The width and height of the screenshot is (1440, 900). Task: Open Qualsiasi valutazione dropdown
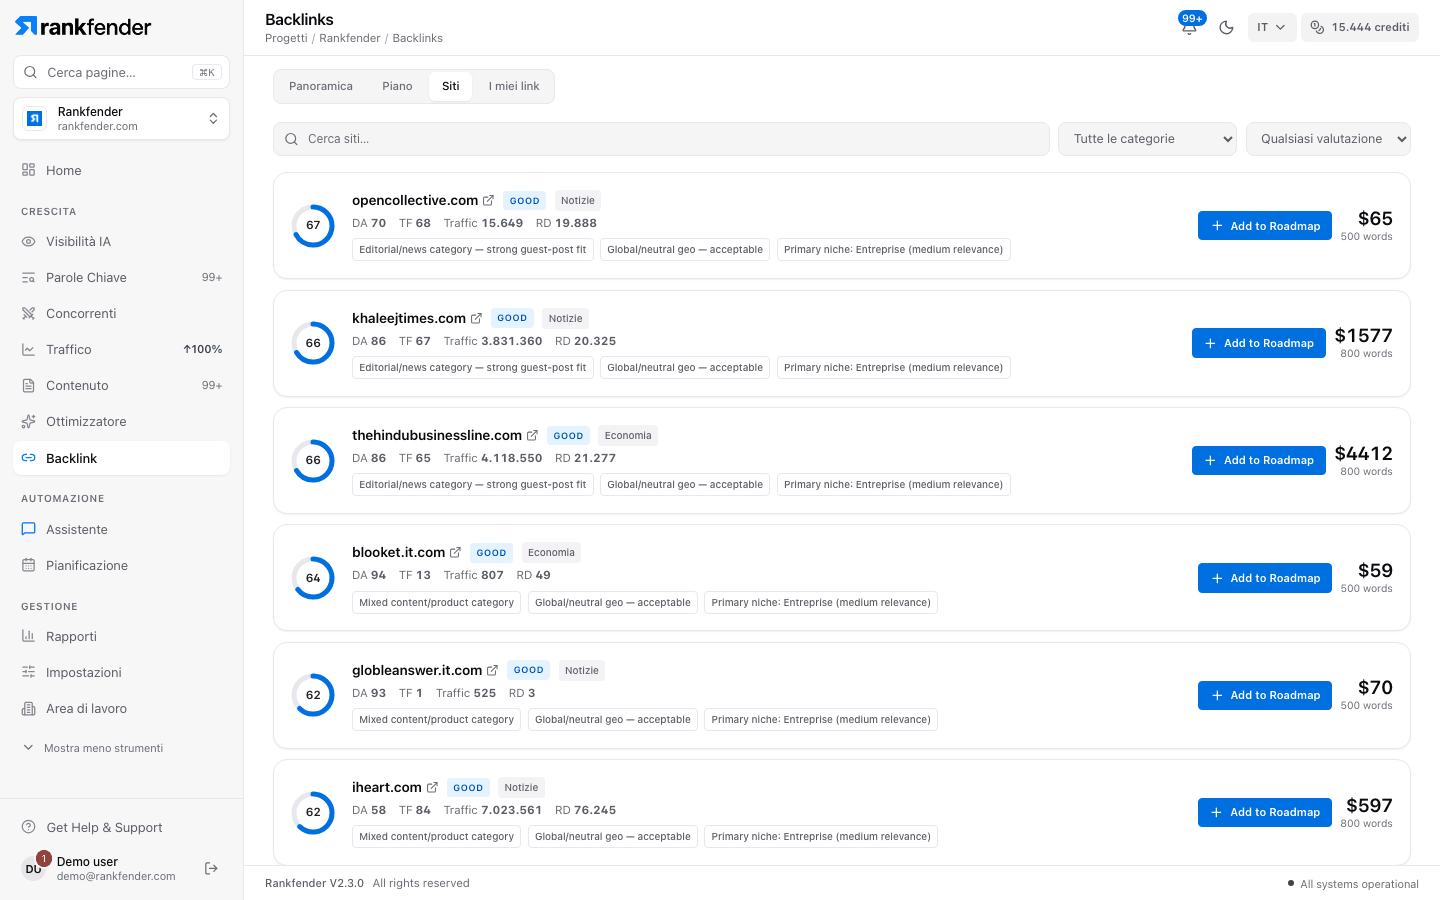tap(1328, 139)
